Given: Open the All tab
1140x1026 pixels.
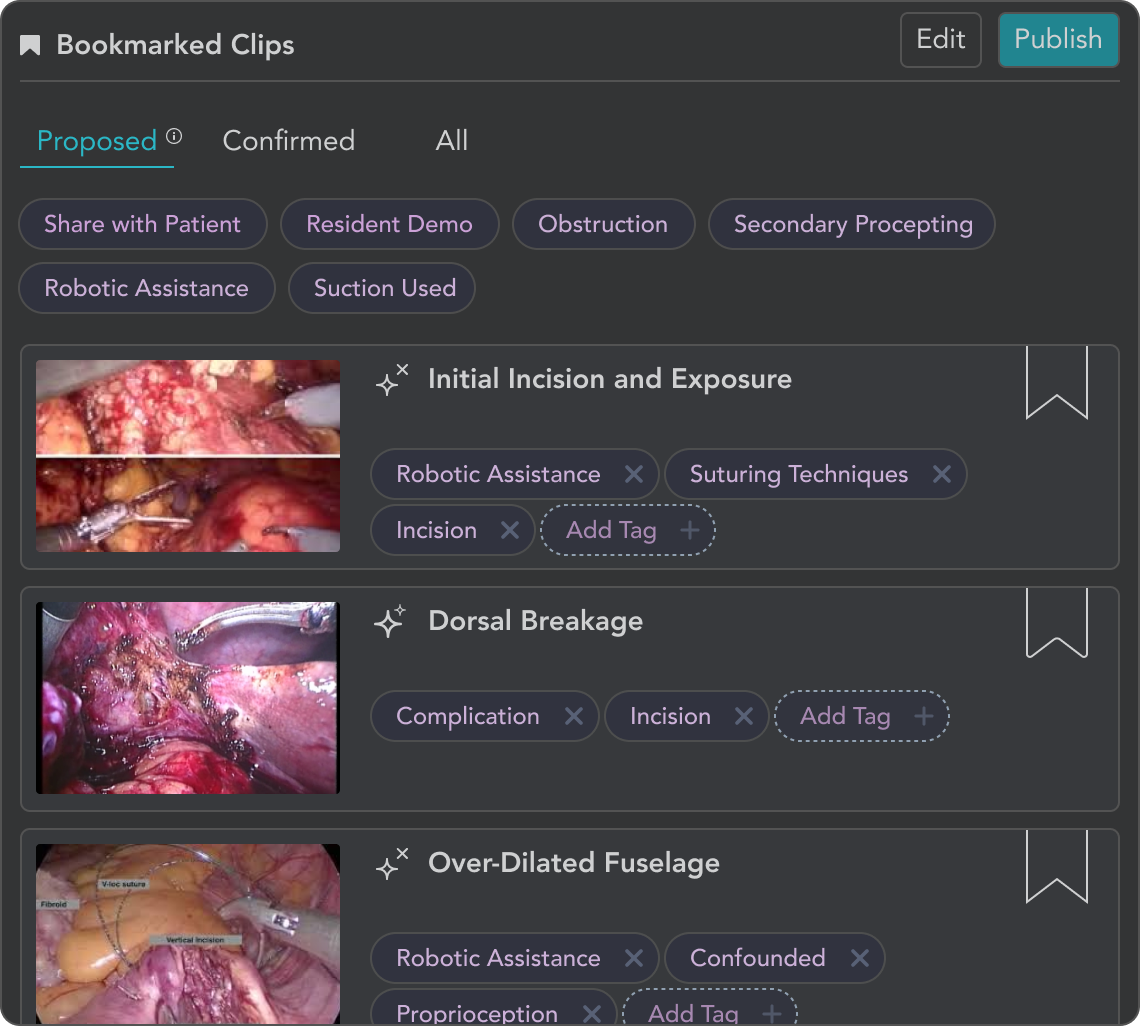Looking at the screenshot, I should click(x=451, y=141).
